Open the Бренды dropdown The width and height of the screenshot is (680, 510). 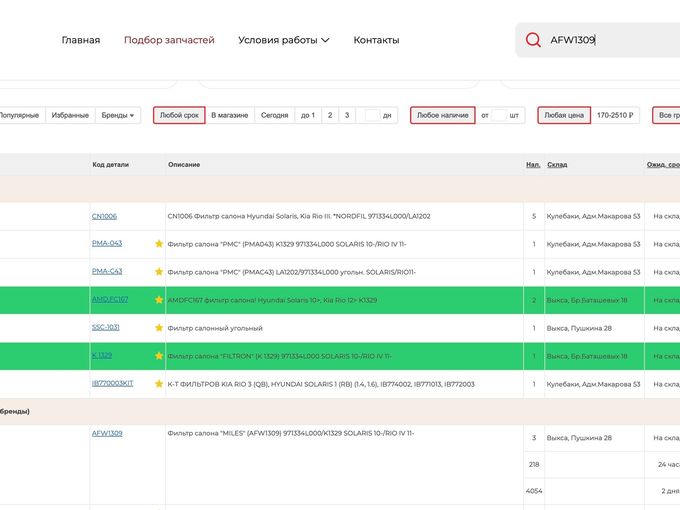point(118,115)
